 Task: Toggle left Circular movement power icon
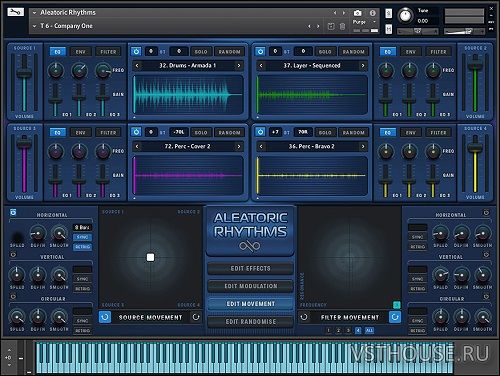[13, 296]
